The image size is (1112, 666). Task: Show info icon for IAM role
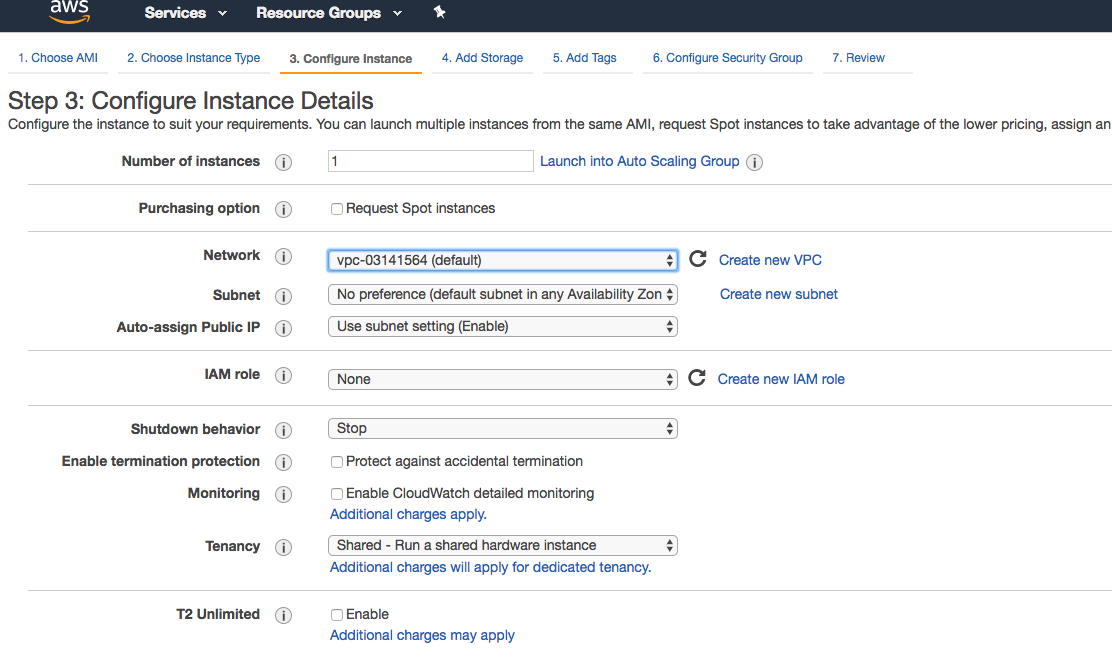(283, 375)
